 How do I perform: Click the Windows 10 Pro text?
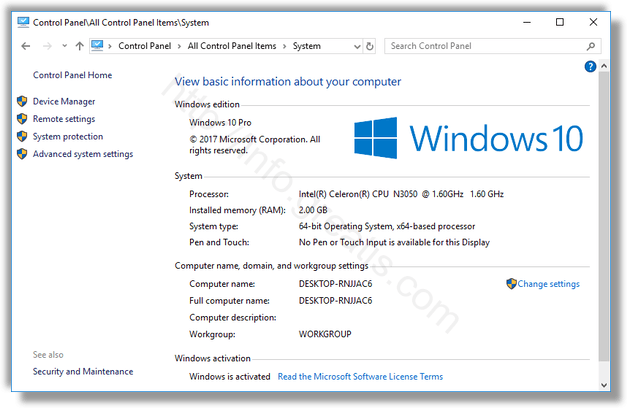pos(220,123)
